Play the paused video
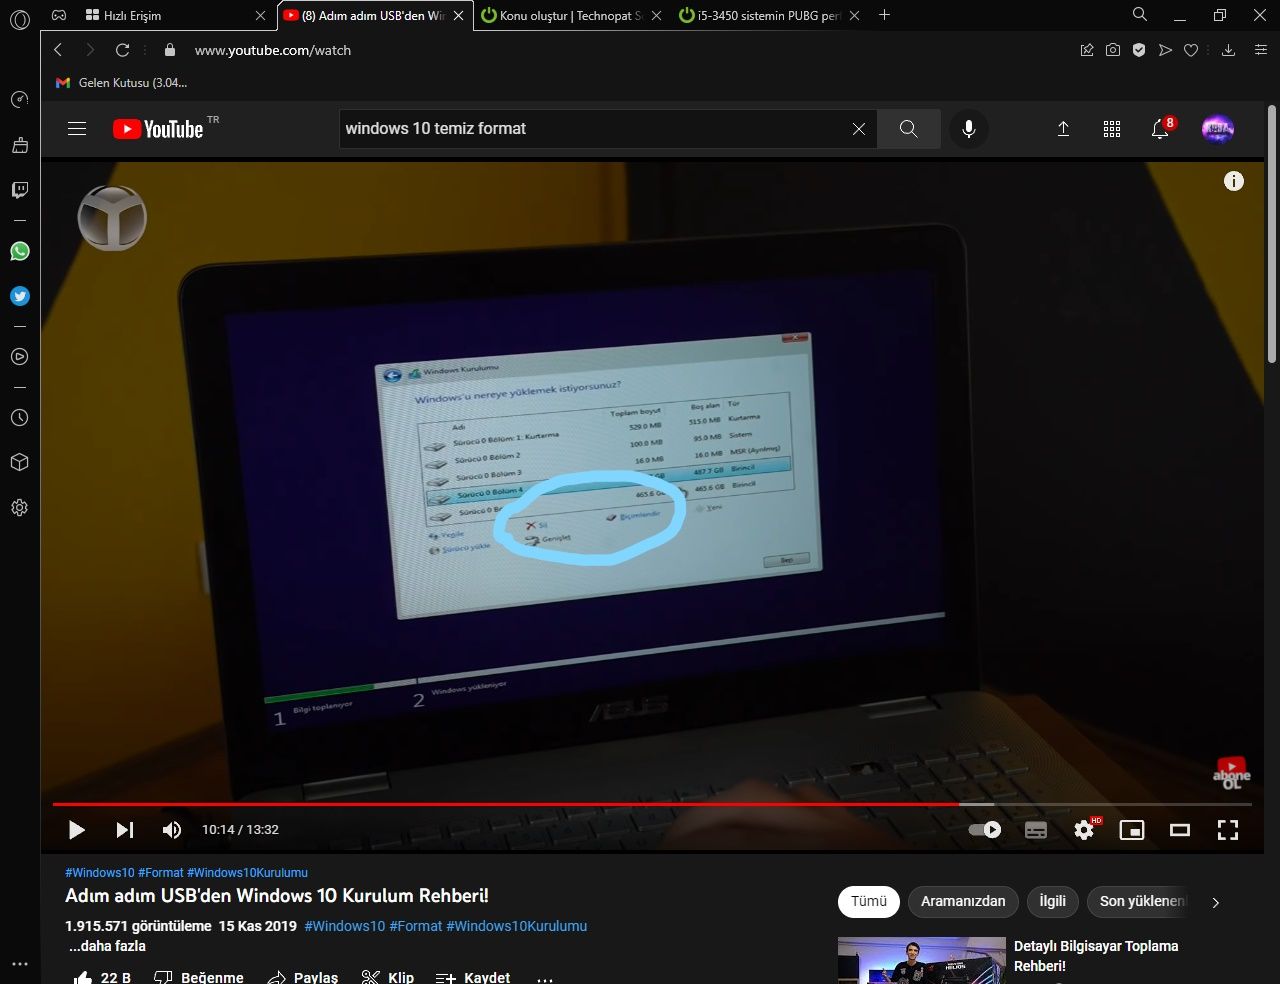The height and width of the screenshot is (984, 1280). 77,830
